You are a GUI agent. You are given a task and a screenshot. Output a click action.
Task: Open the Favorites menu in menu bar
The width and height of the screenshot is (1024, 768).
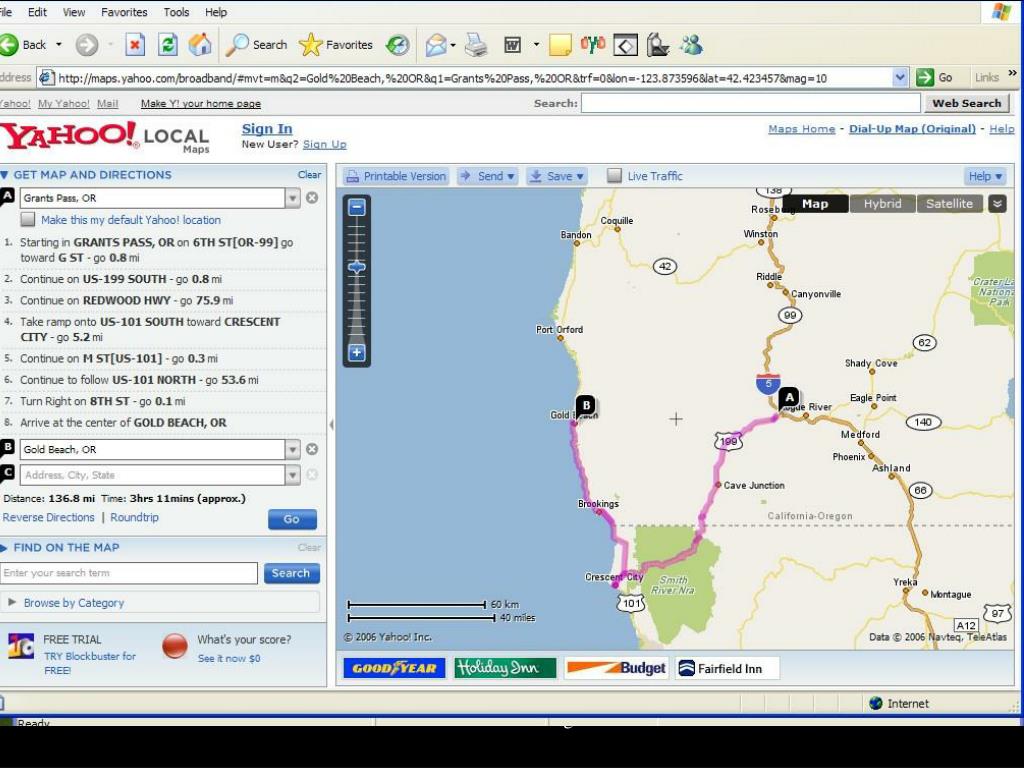coord(124,12)
